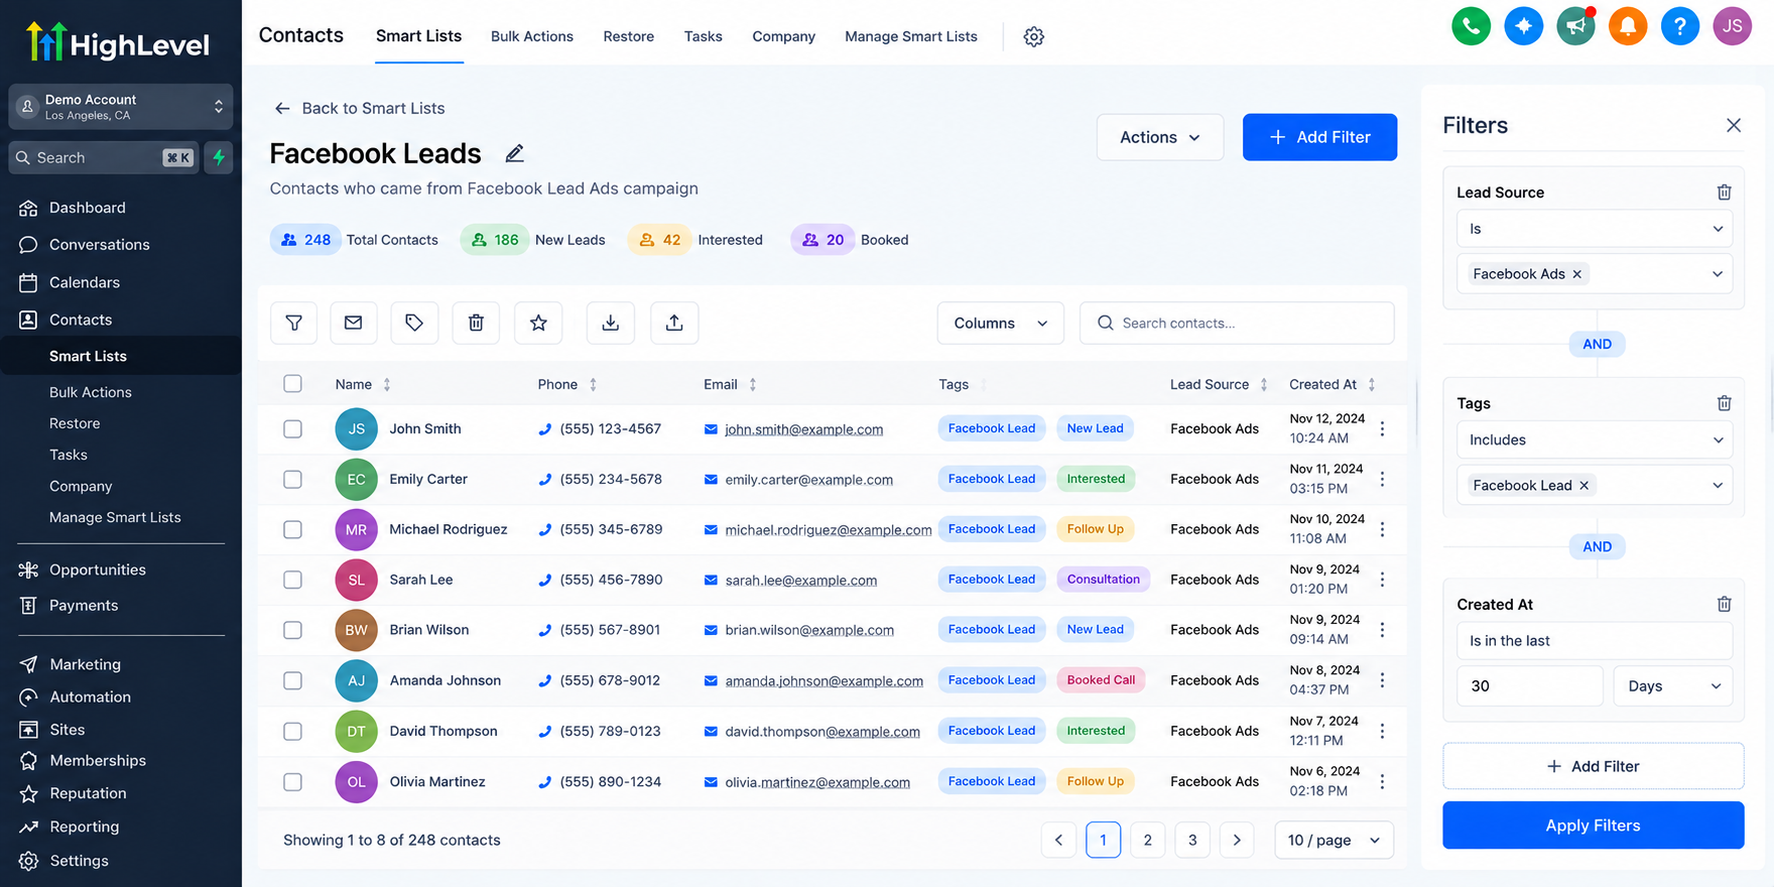Click the send email toolbar icon

353,323
